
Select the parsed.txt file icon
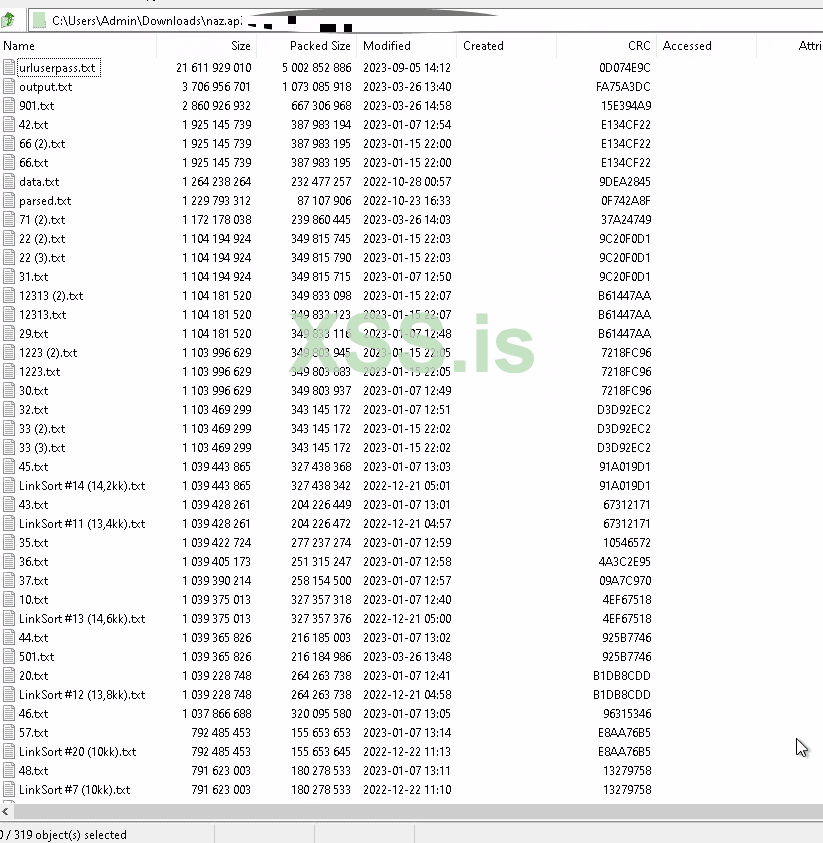pos(9,201)
